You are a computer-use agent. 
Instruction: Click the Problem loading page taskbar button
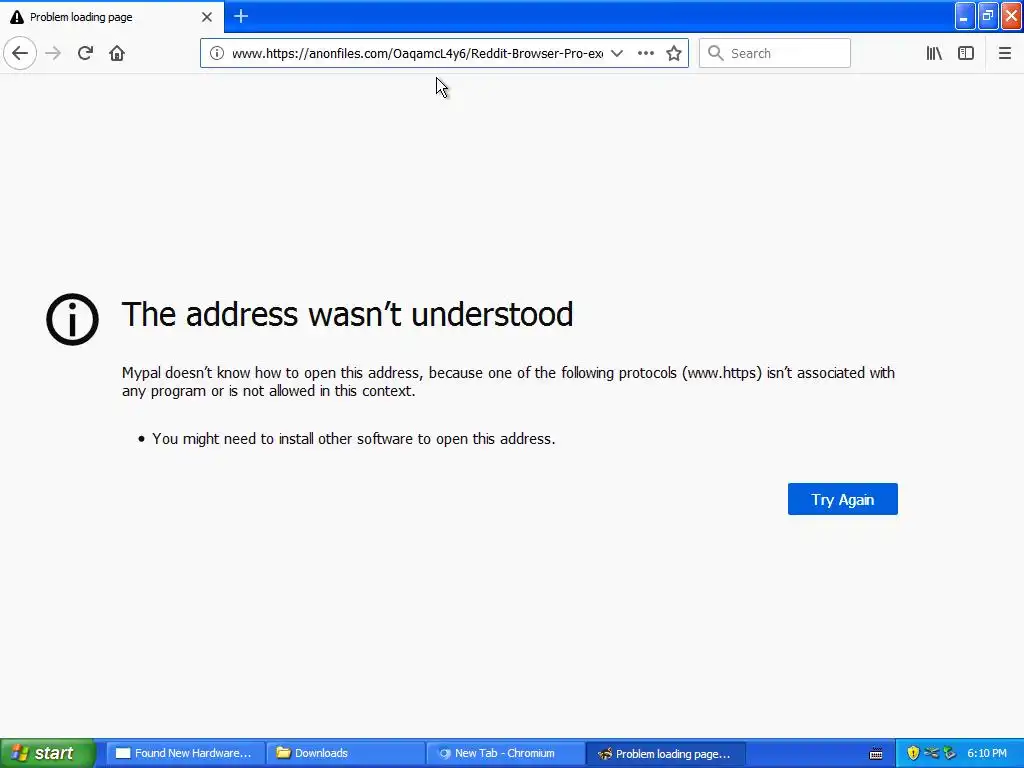[x=665, y=753]
